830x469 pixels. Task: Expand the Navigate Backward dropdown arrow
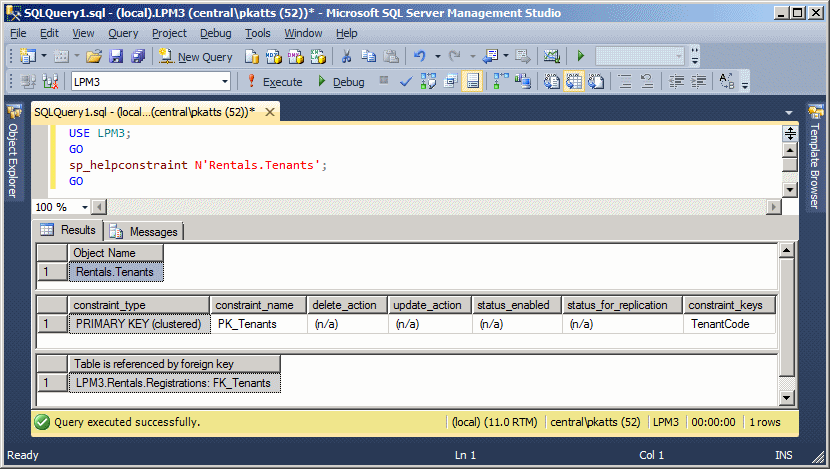(506, 56)
